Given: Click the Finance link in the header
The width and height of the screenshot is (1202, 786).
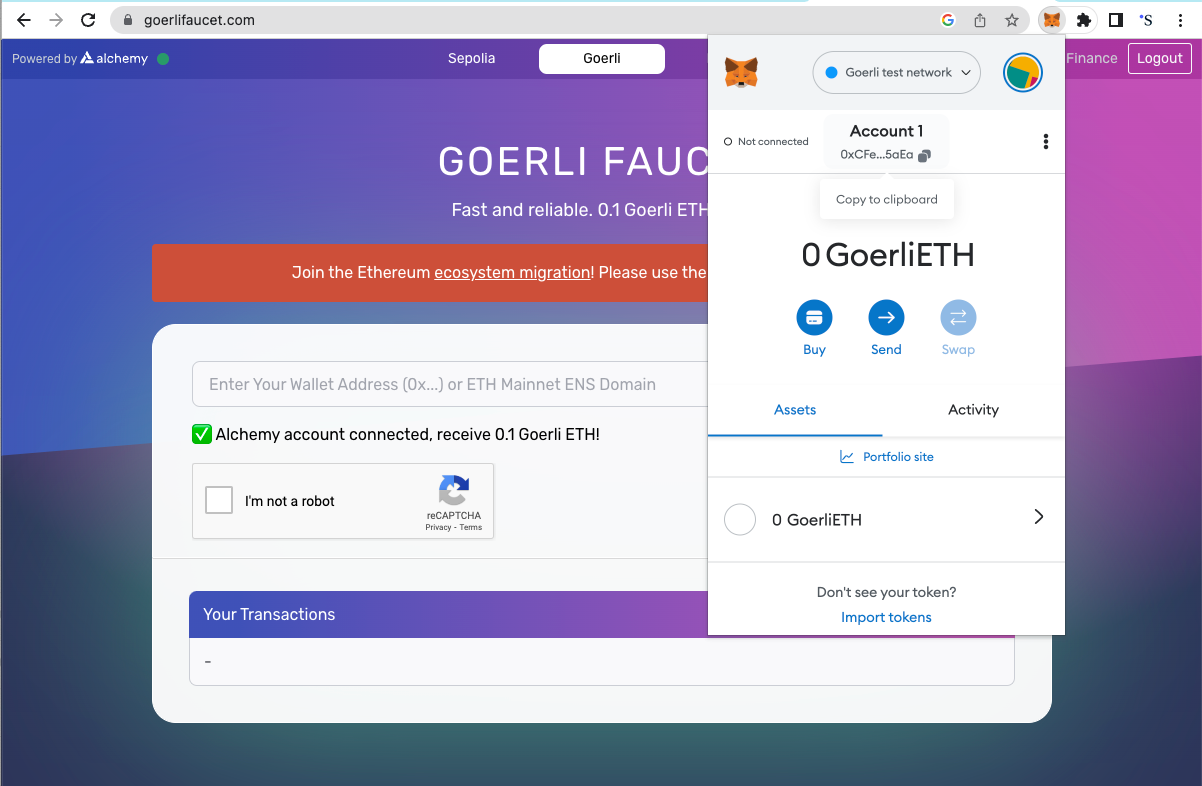Looking at the screenshot, I should [x=1092, y=59].
